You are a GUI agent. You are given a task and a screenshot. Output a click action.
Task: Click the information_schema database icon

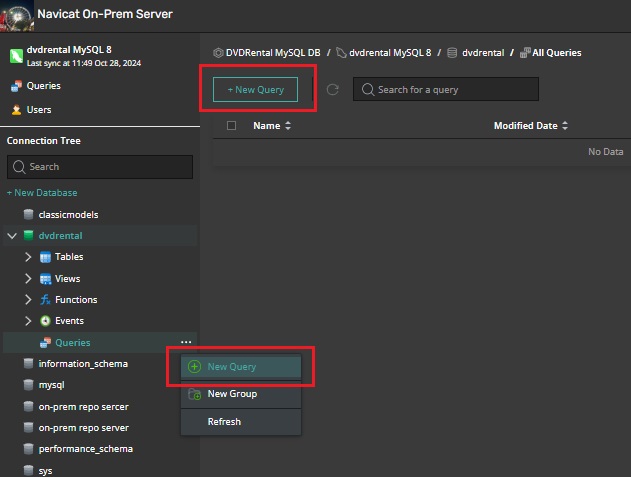(28, 364)
